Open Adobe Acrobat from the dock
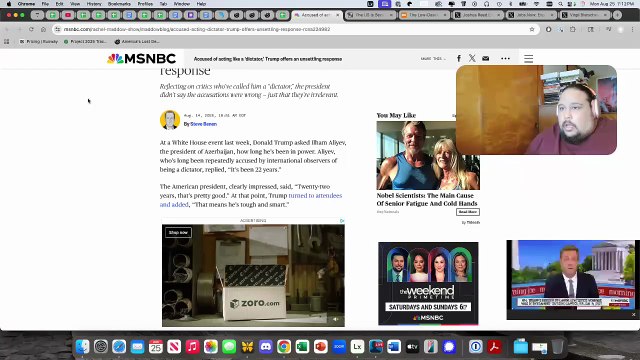 494,347
